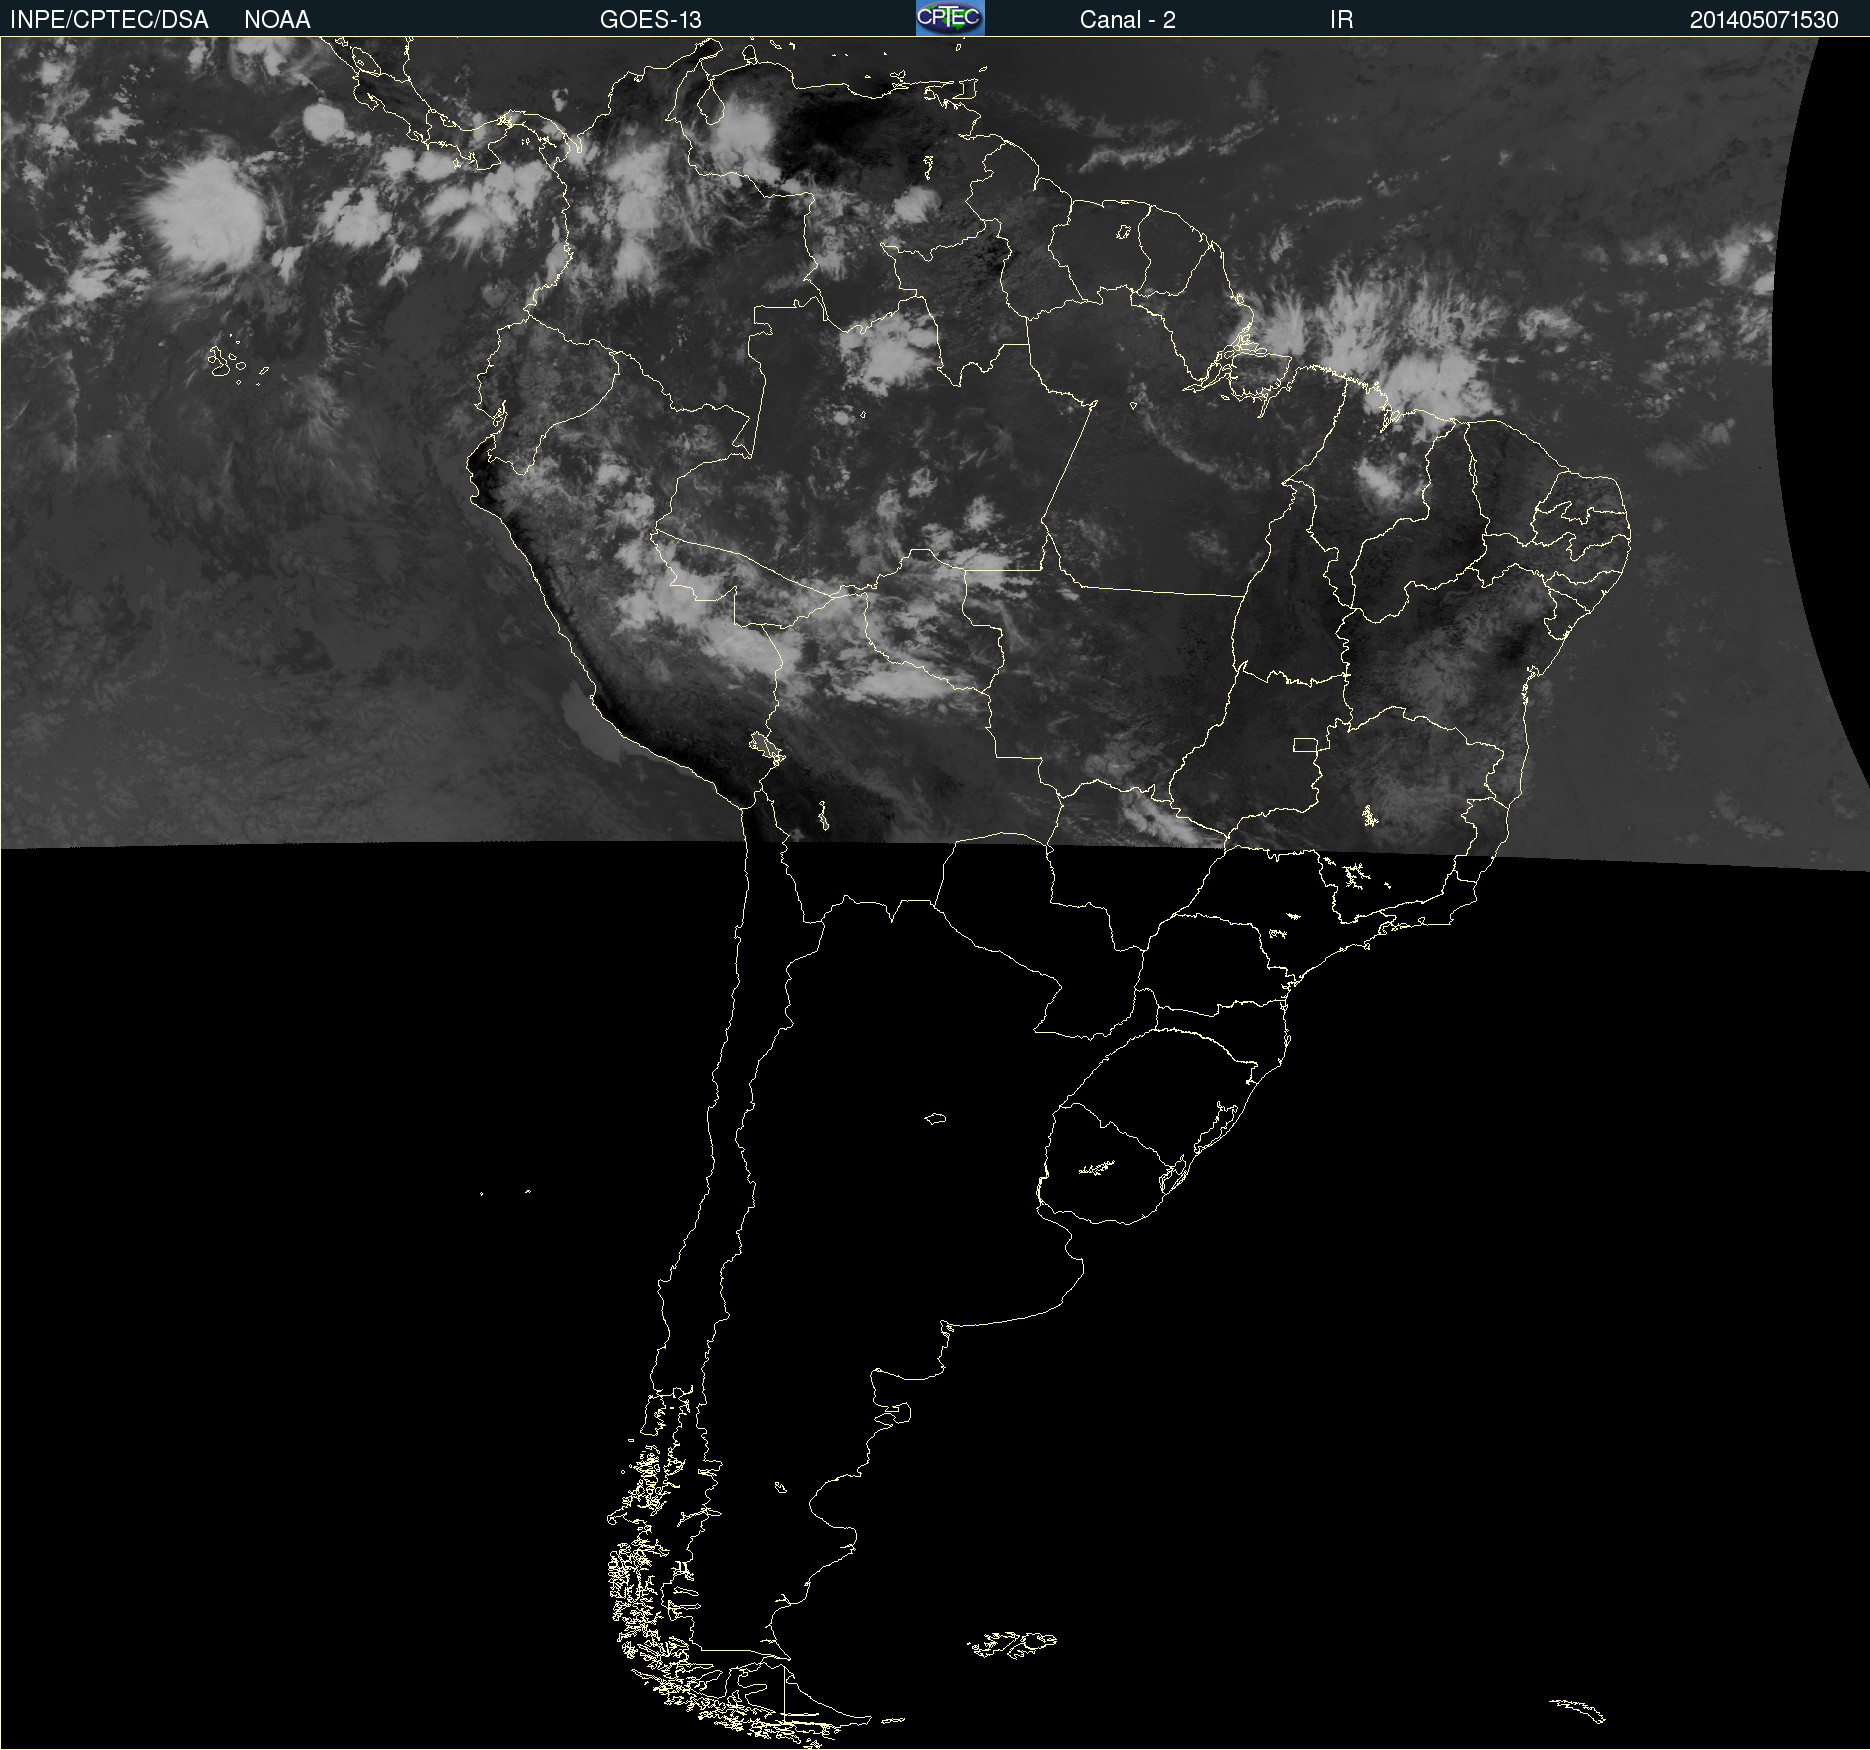This screenshot has height=1750, width=1870.
Task: Click the GOES-13 satellite name label
Action: 651,20
